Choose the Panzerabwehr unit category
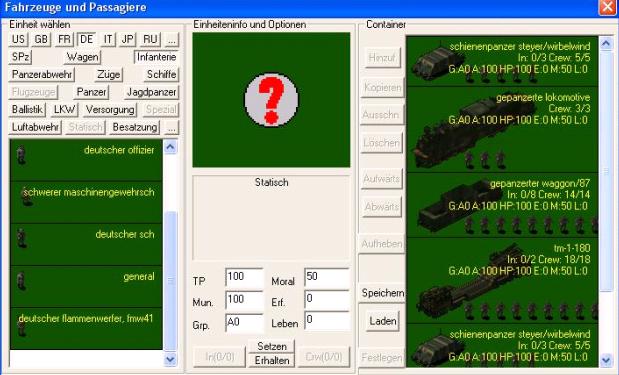Screen dimensions: 619x375 (x=42, y=75)
